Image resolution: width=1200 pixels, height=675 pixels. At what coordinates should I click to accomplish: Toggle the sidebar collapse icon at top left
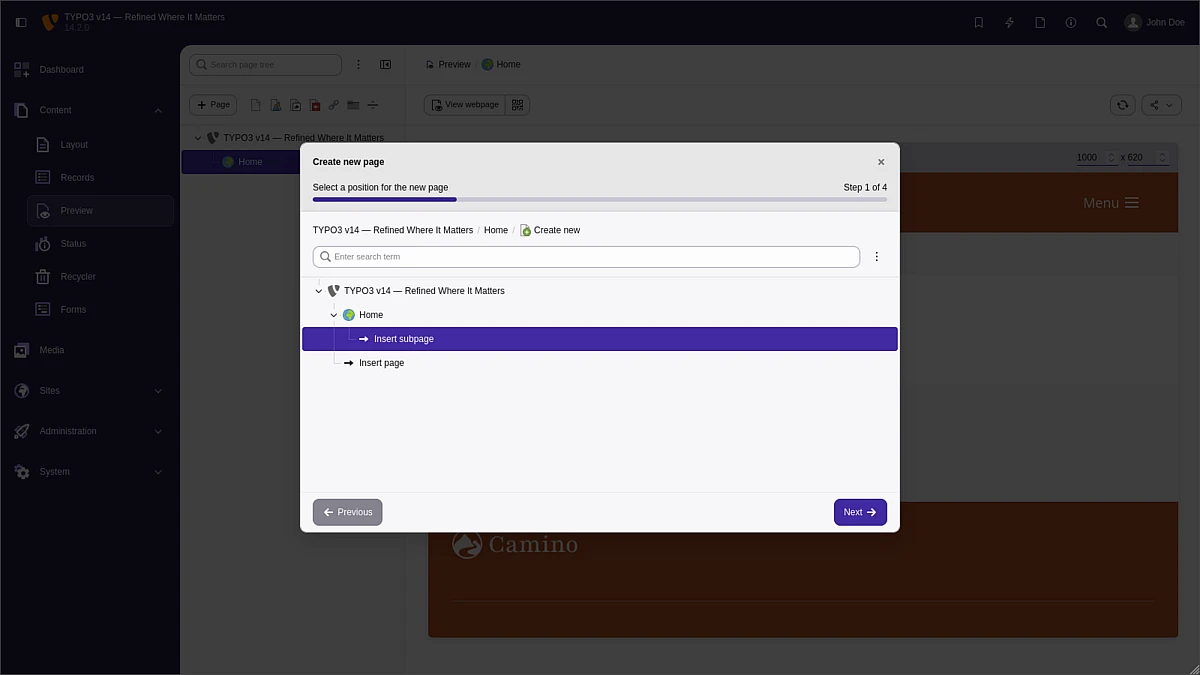(21, 22)
